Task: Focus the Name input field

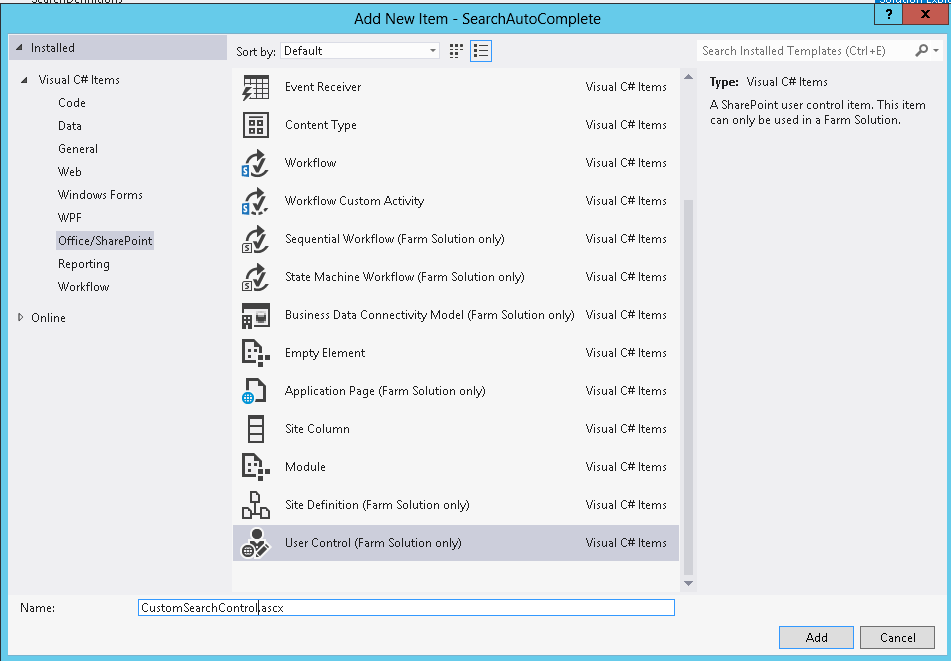Action: [x=406, y=608]
